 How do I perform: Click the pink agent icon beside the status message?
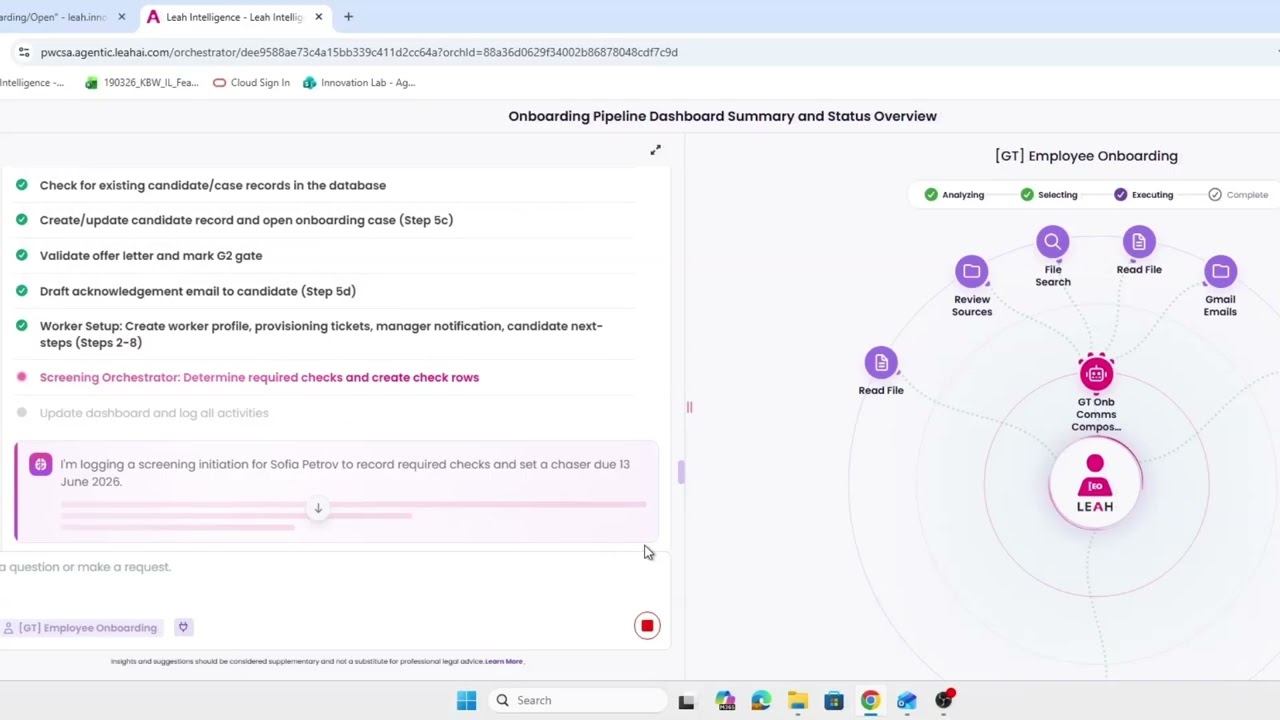pyautogui.click(x=40, y=464)
